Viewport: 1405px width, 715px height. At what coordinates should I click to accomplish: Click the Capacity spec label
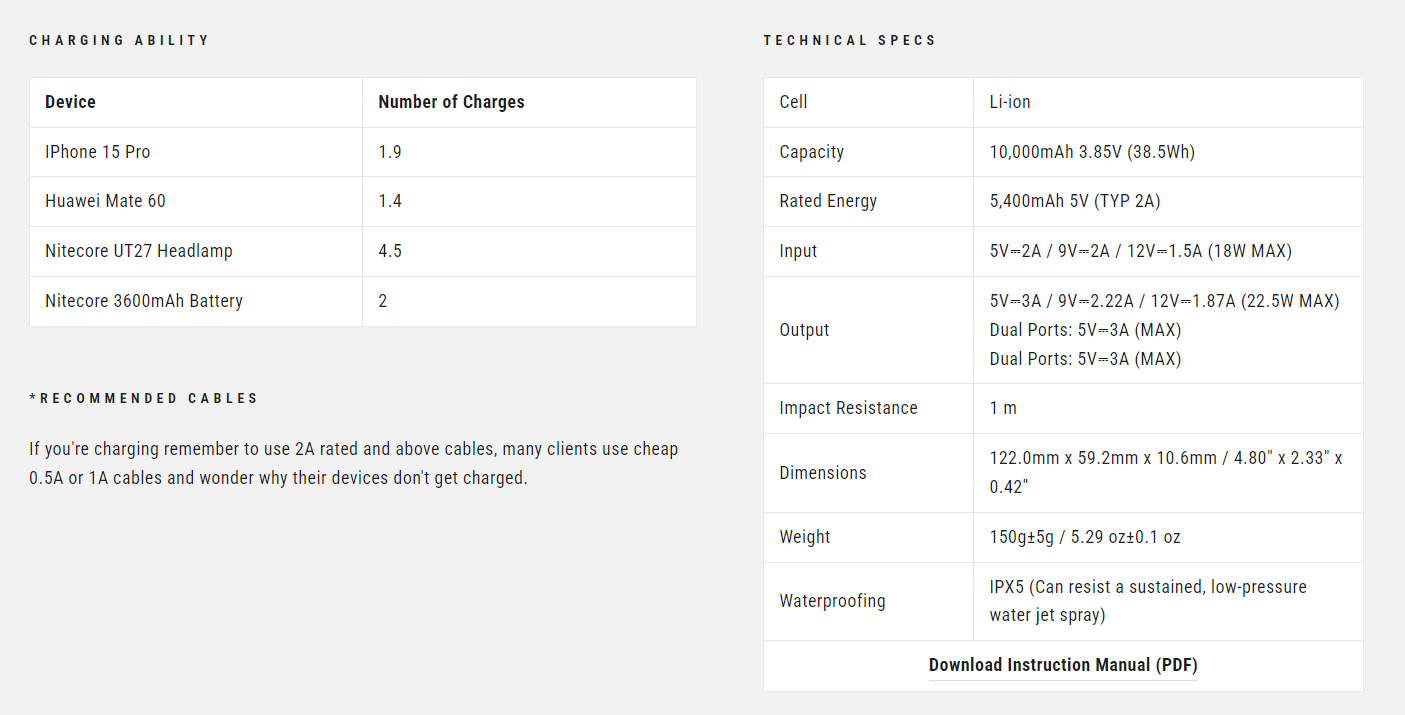click(812, 152)
